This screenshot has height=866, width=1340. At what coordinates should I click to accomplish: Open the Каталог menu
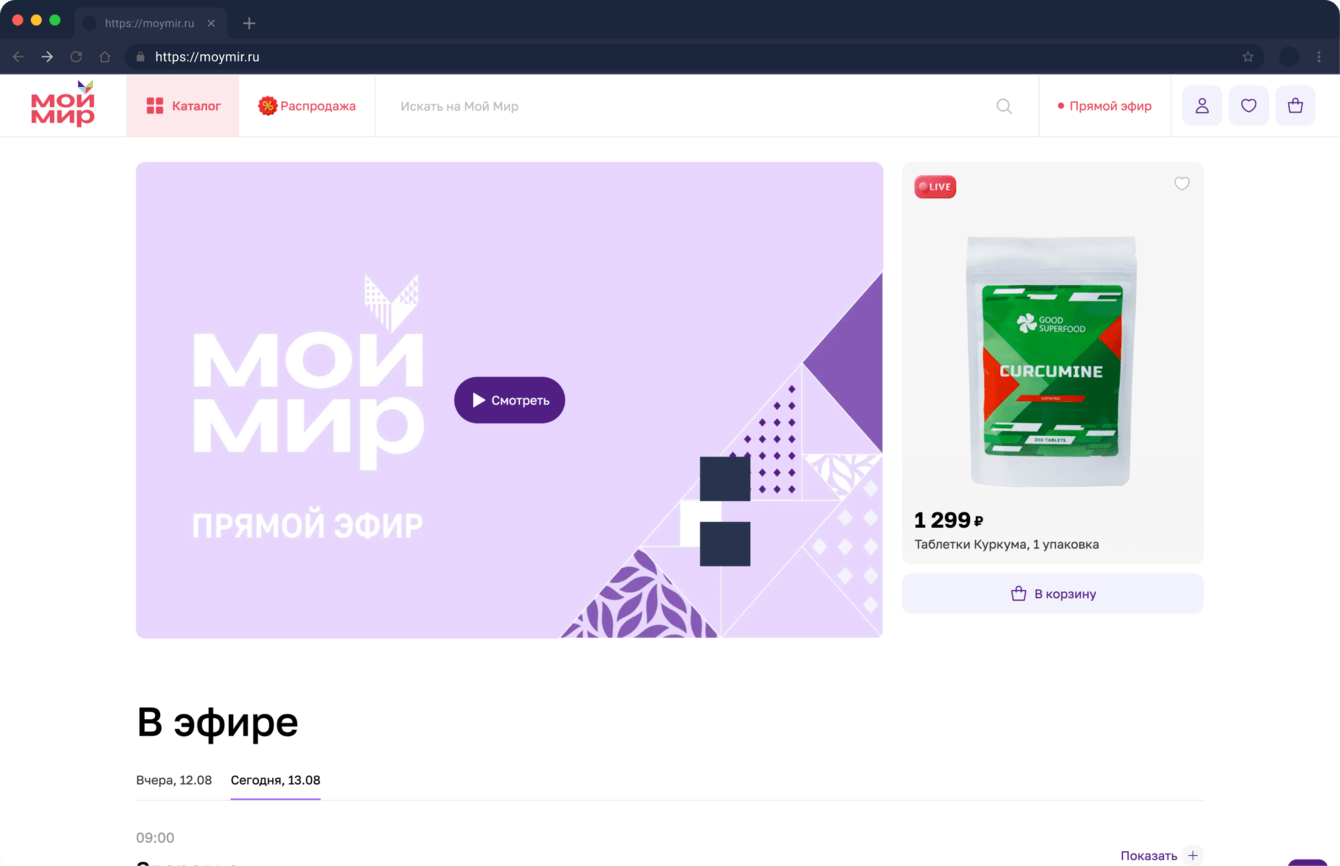point(183,106)
